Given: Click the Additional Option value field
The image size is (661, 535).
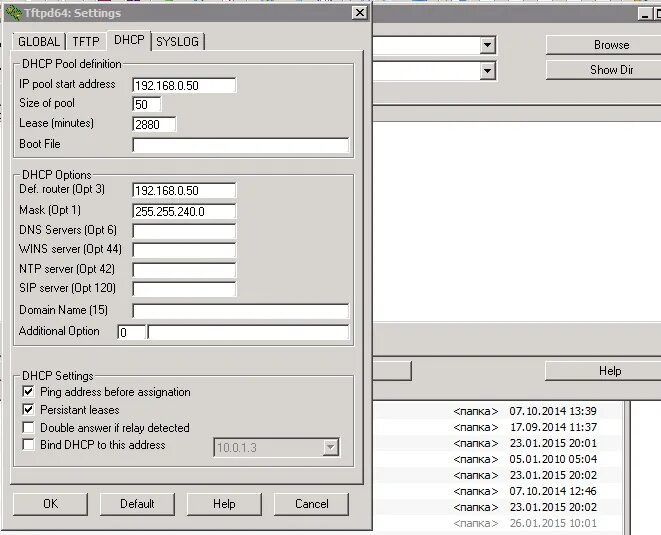Looking at the screenshot, I should 248,332.
